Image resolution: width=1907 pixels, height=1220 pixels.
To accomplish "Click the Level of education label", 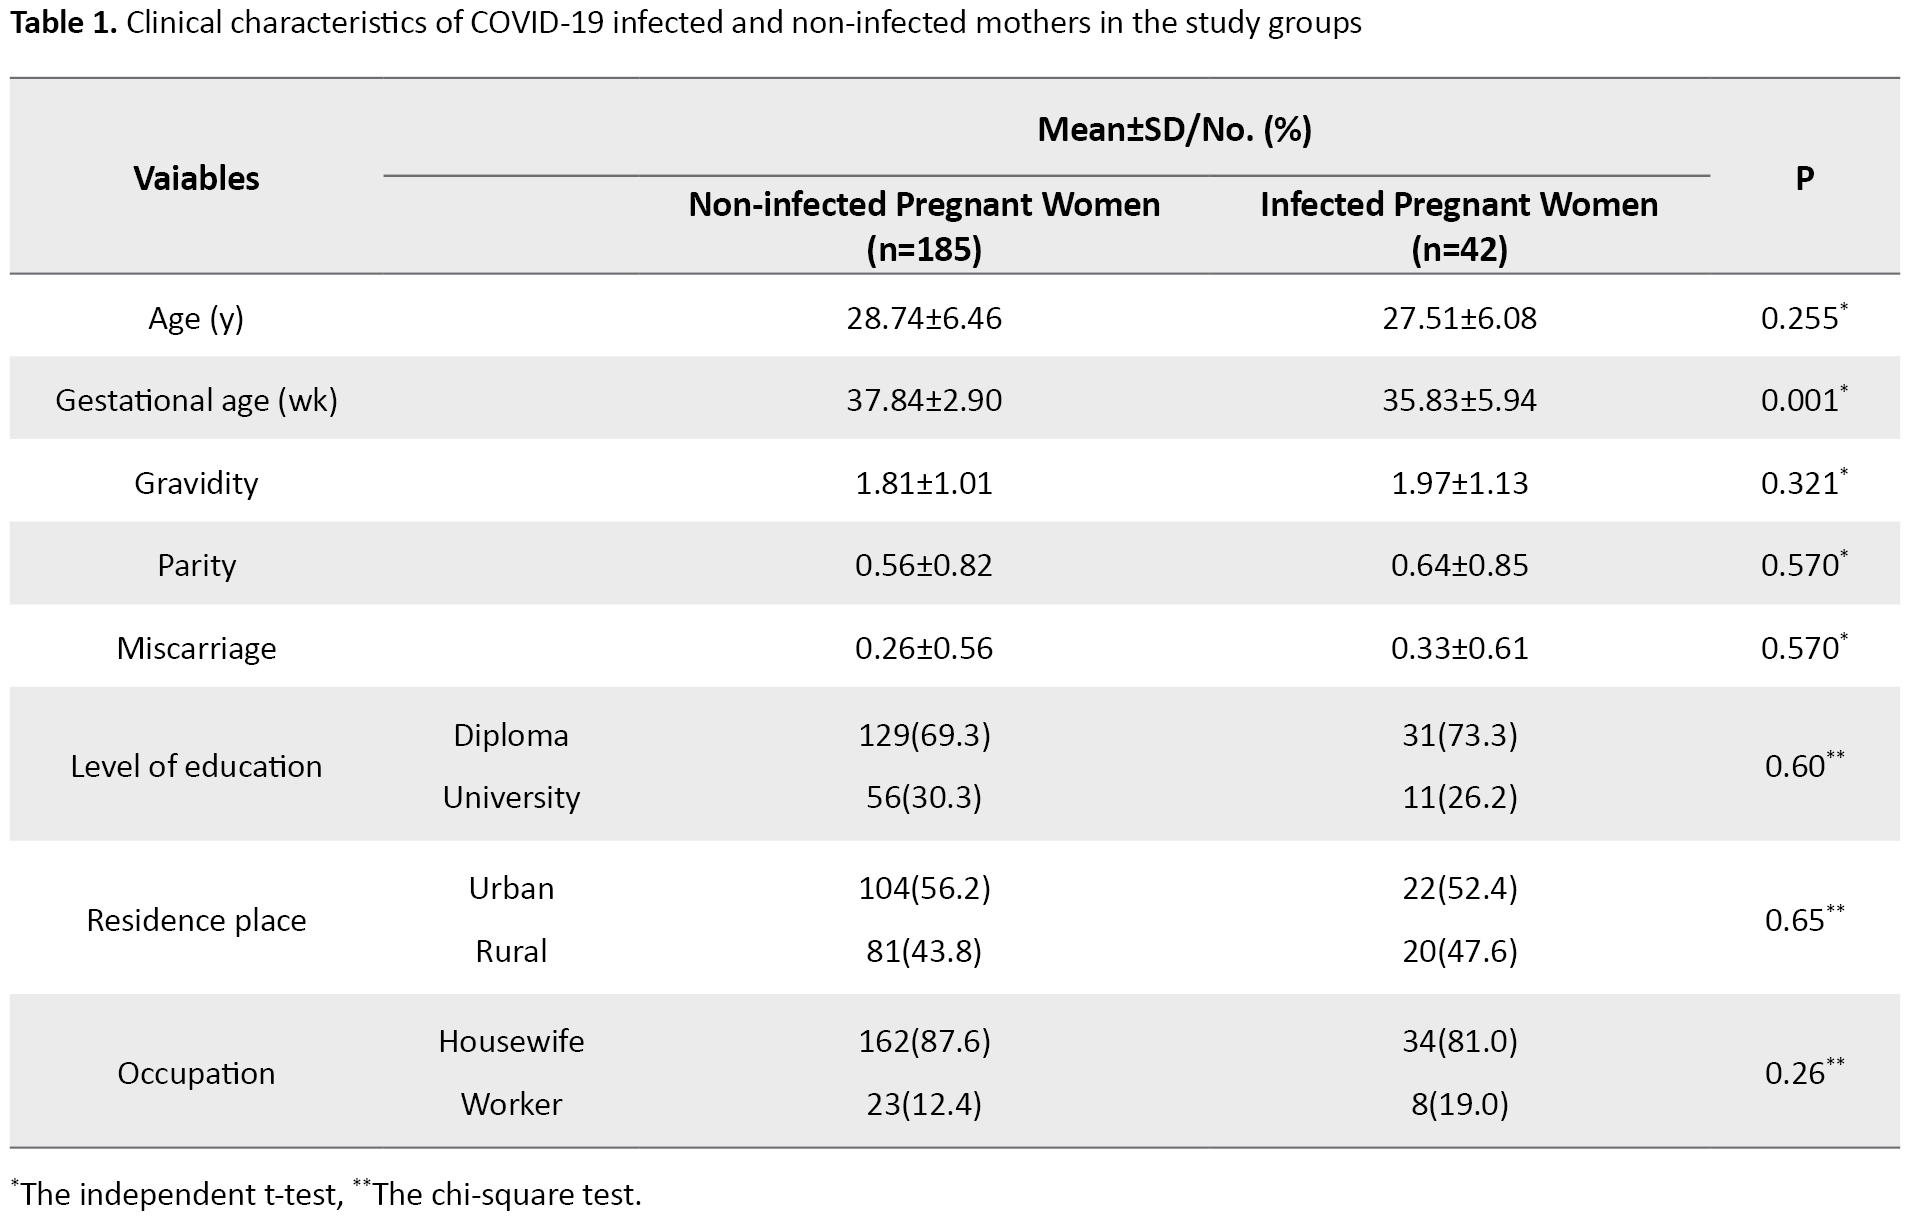I will [x=196, y=766].
